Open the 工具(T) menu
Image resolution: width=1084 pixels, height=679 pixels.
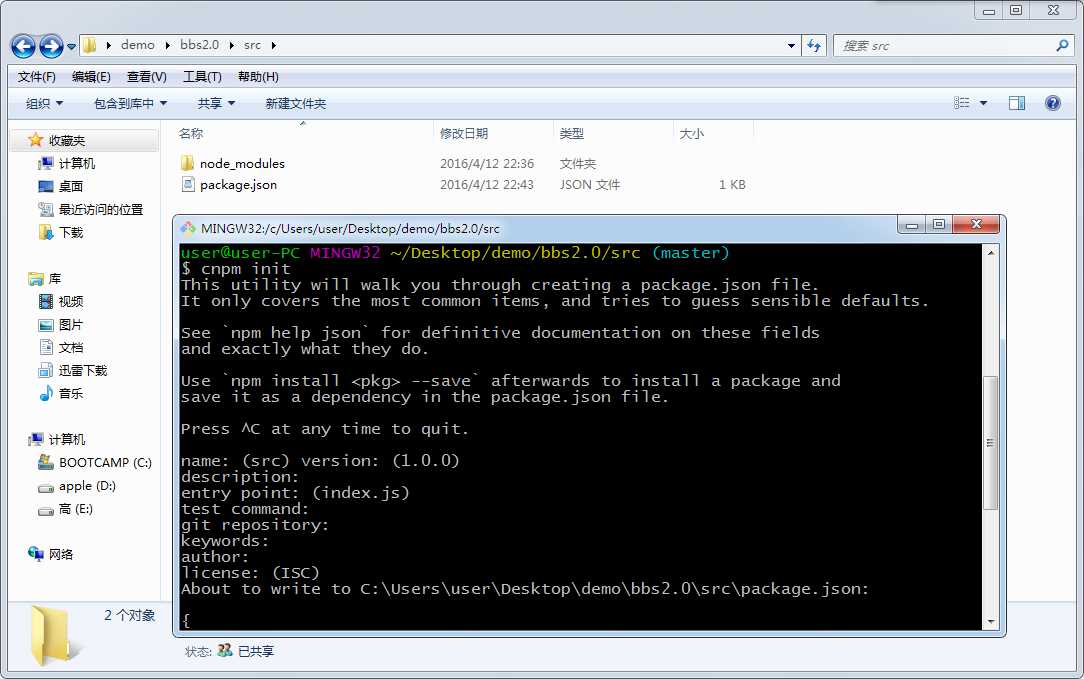(202, 77)
